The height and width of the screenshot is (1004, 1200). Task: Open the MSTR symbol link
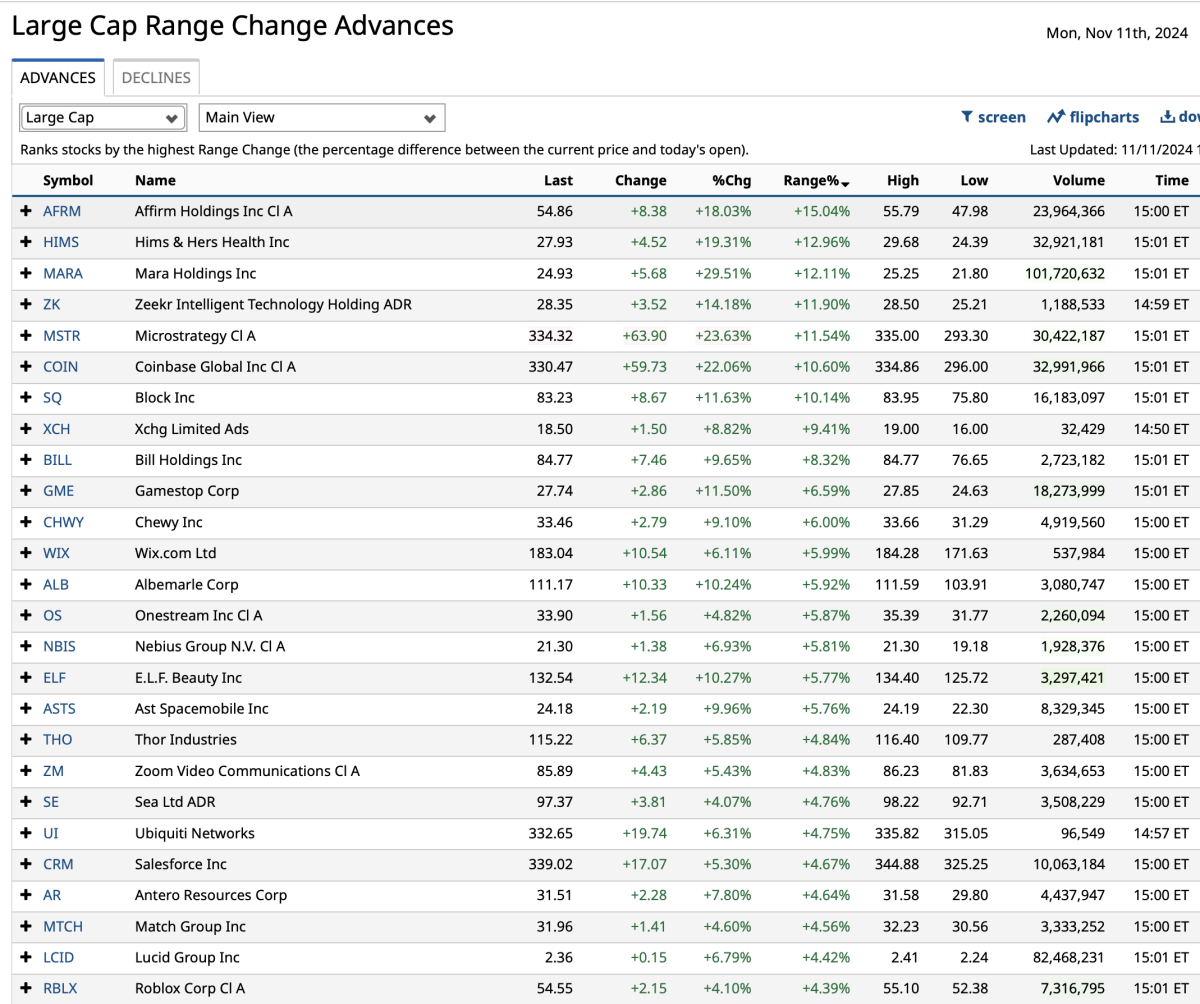[61, 336]
